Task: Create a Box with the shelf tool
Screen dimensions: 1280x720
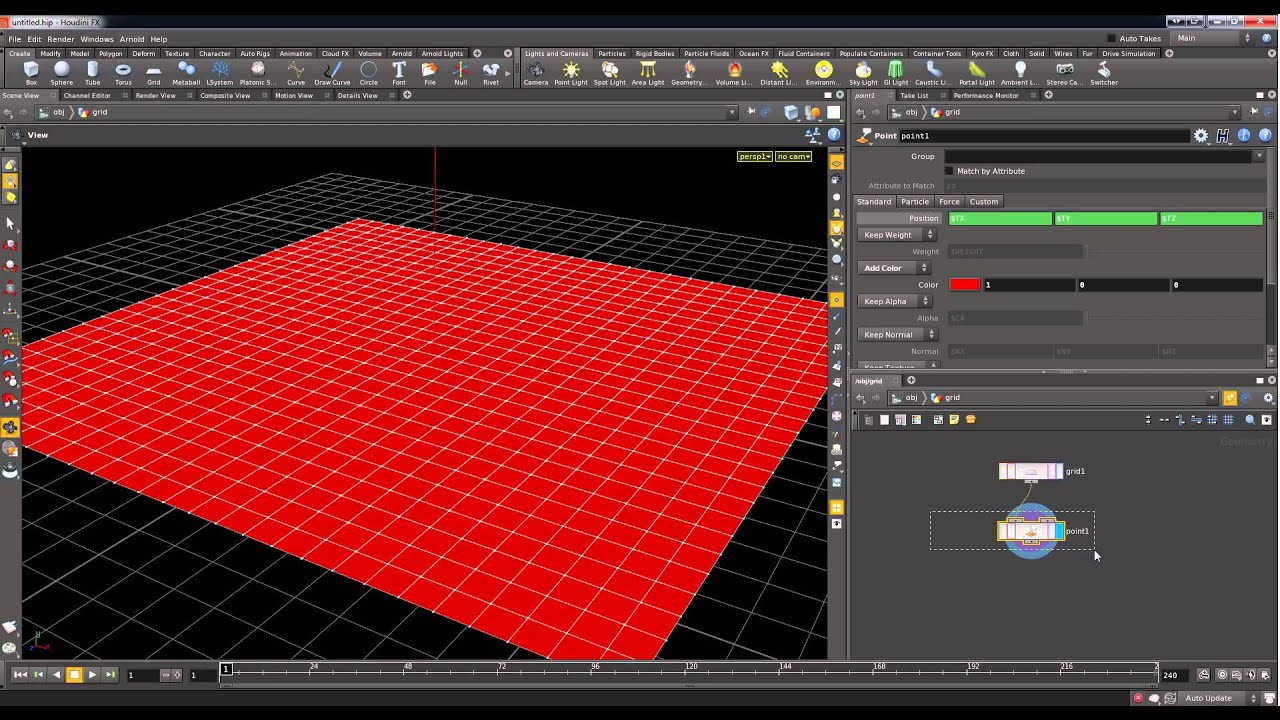Action: pyautogui.click(x=31, y=73)
